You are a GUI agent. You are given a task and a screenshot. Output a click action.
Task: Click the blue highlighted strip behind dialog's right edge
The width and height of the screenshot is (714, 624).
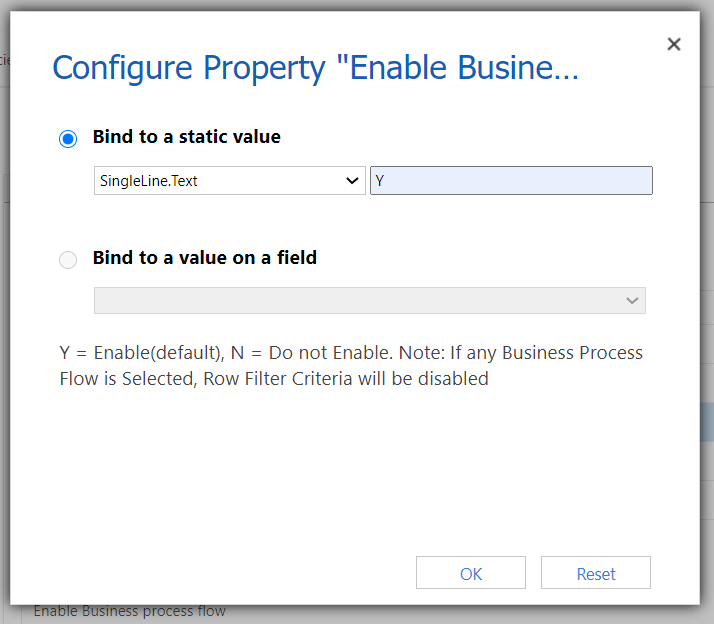coord(707,421)
